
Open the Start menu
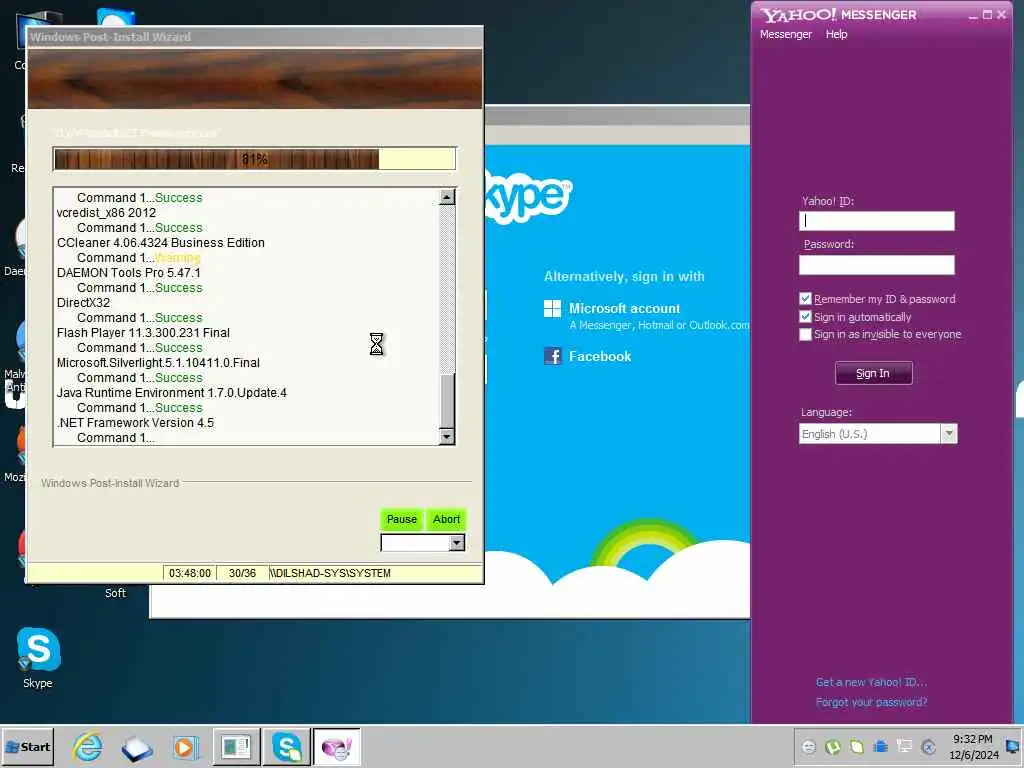pos(27,747)
